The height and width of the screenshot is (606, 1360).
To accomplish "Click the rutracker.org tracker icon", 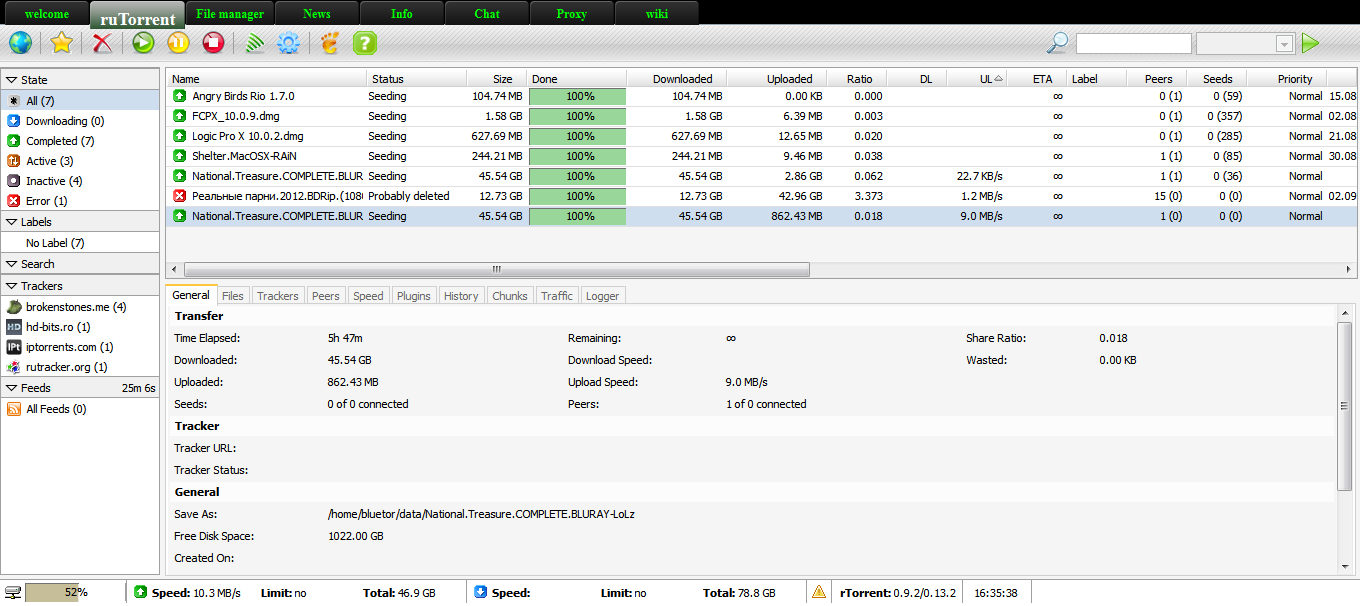I will (14, 367).
